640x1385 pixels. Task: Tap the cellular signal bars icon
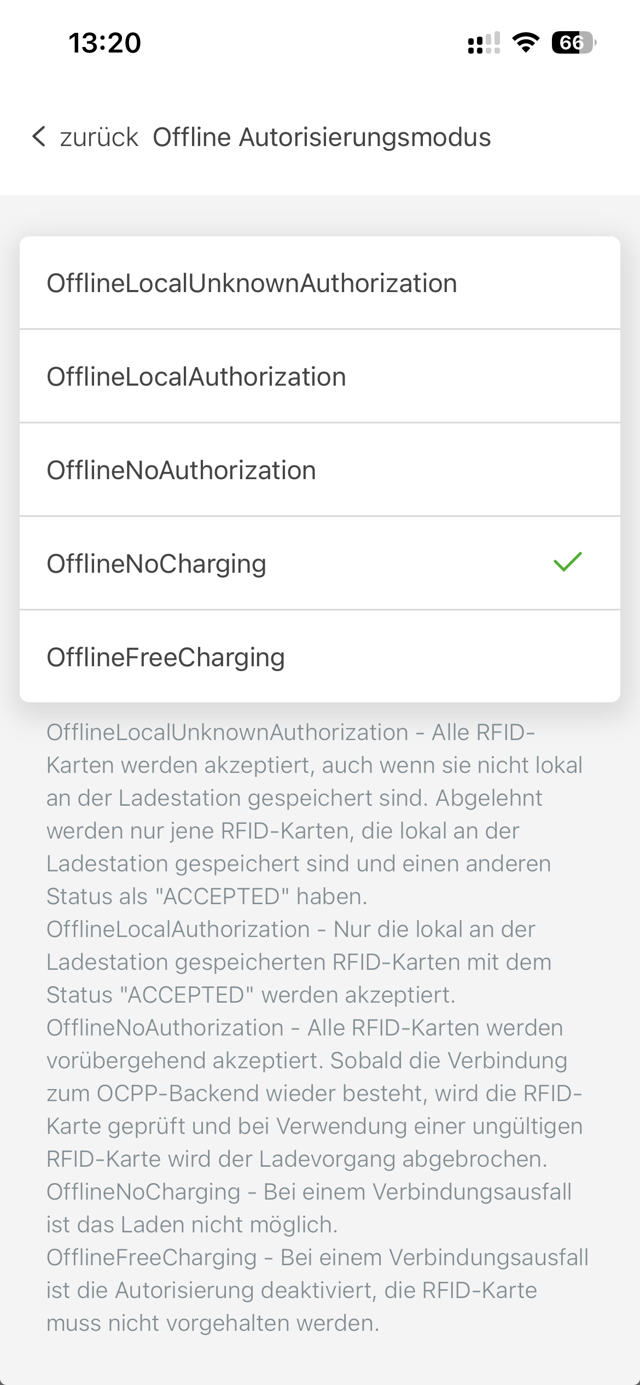click(483, 43)
